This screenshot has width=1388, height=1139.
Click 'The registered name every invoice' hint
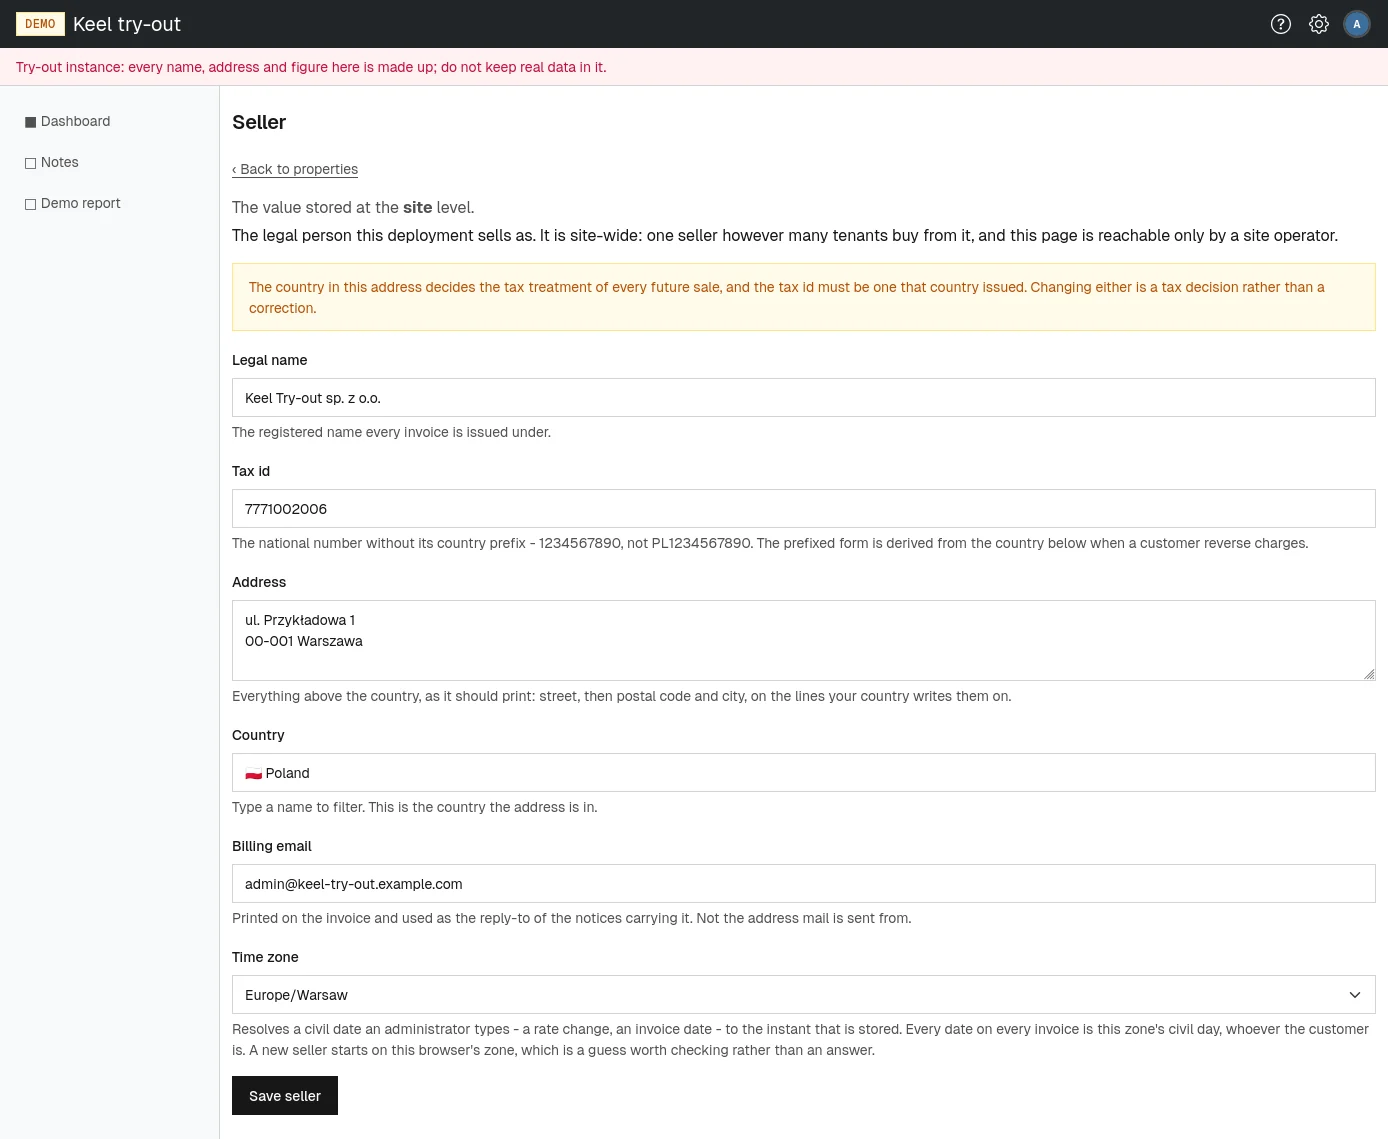pos(391,432)
